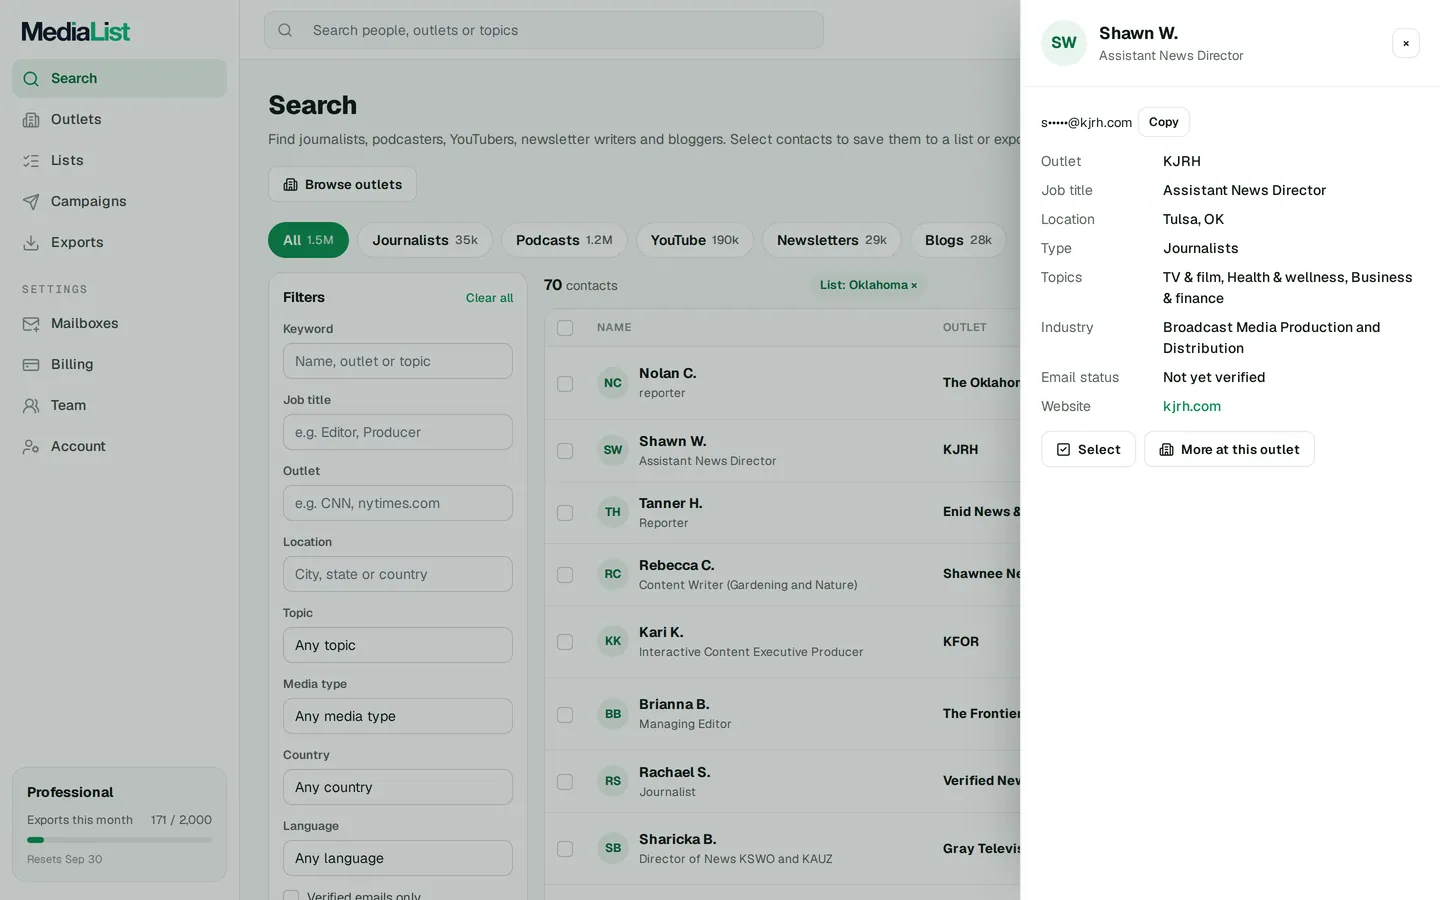Screen dimensions: 1440x900
Task: Check the box for Rebecca C.
Action: coord(565,575)
